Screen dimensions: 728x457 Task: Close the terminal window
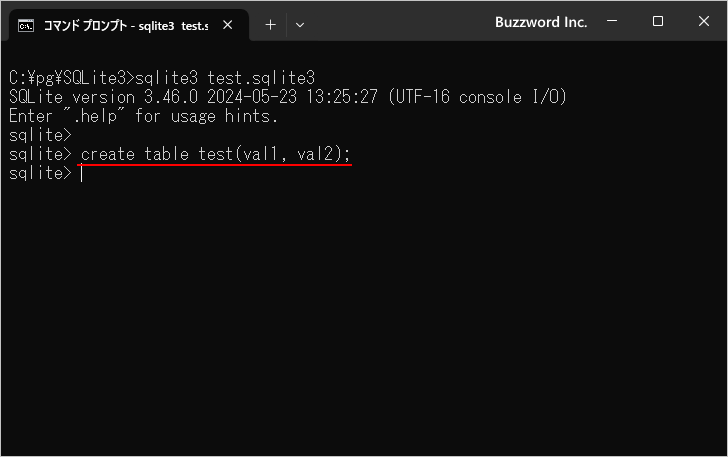click(703, 22)
